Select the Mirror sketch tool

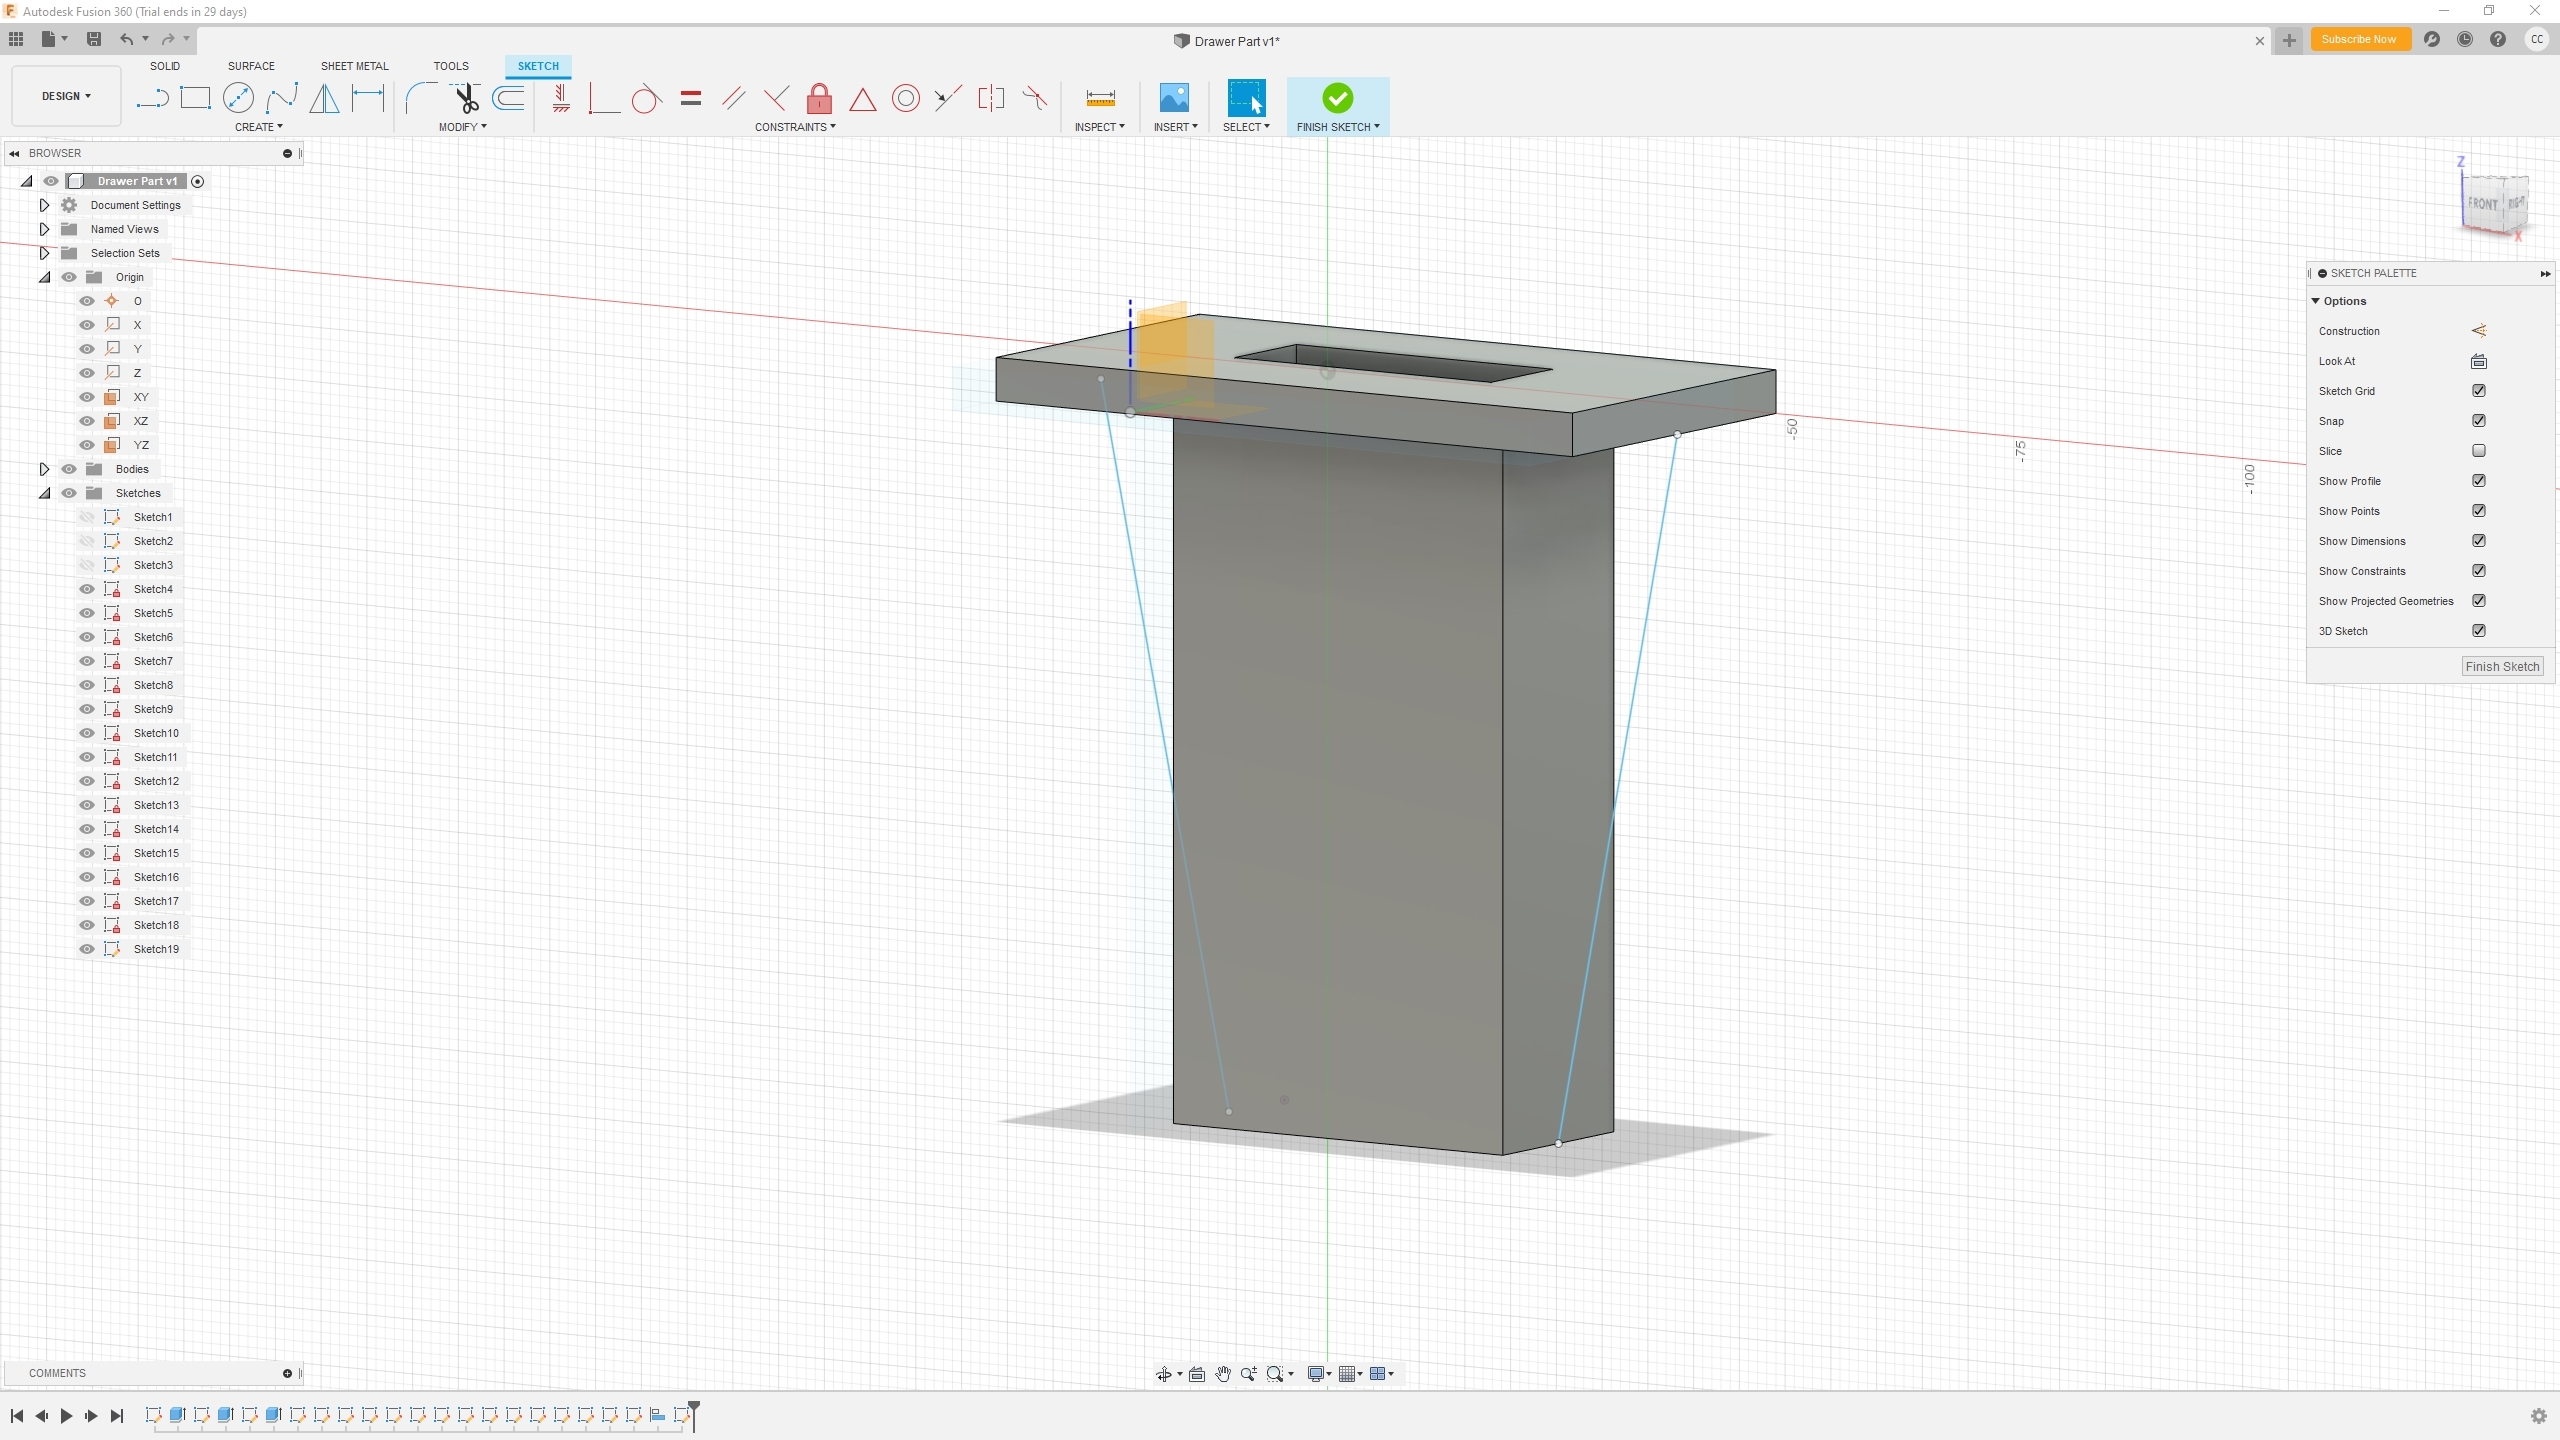click(x=324, y=98)
